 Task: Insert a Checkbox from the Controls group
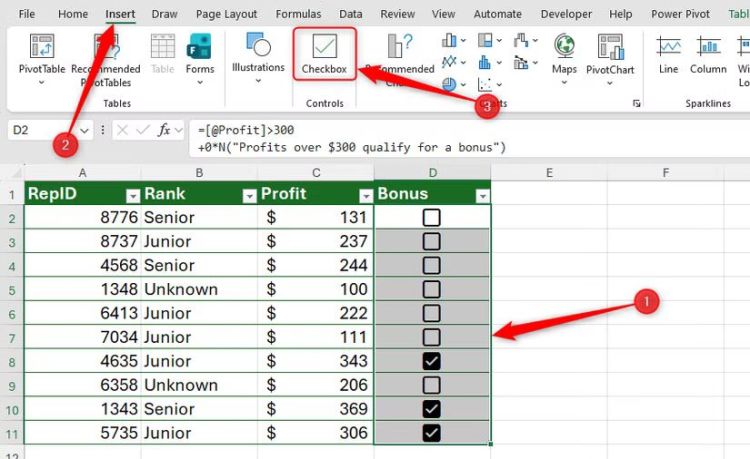(x=324, y=54)
